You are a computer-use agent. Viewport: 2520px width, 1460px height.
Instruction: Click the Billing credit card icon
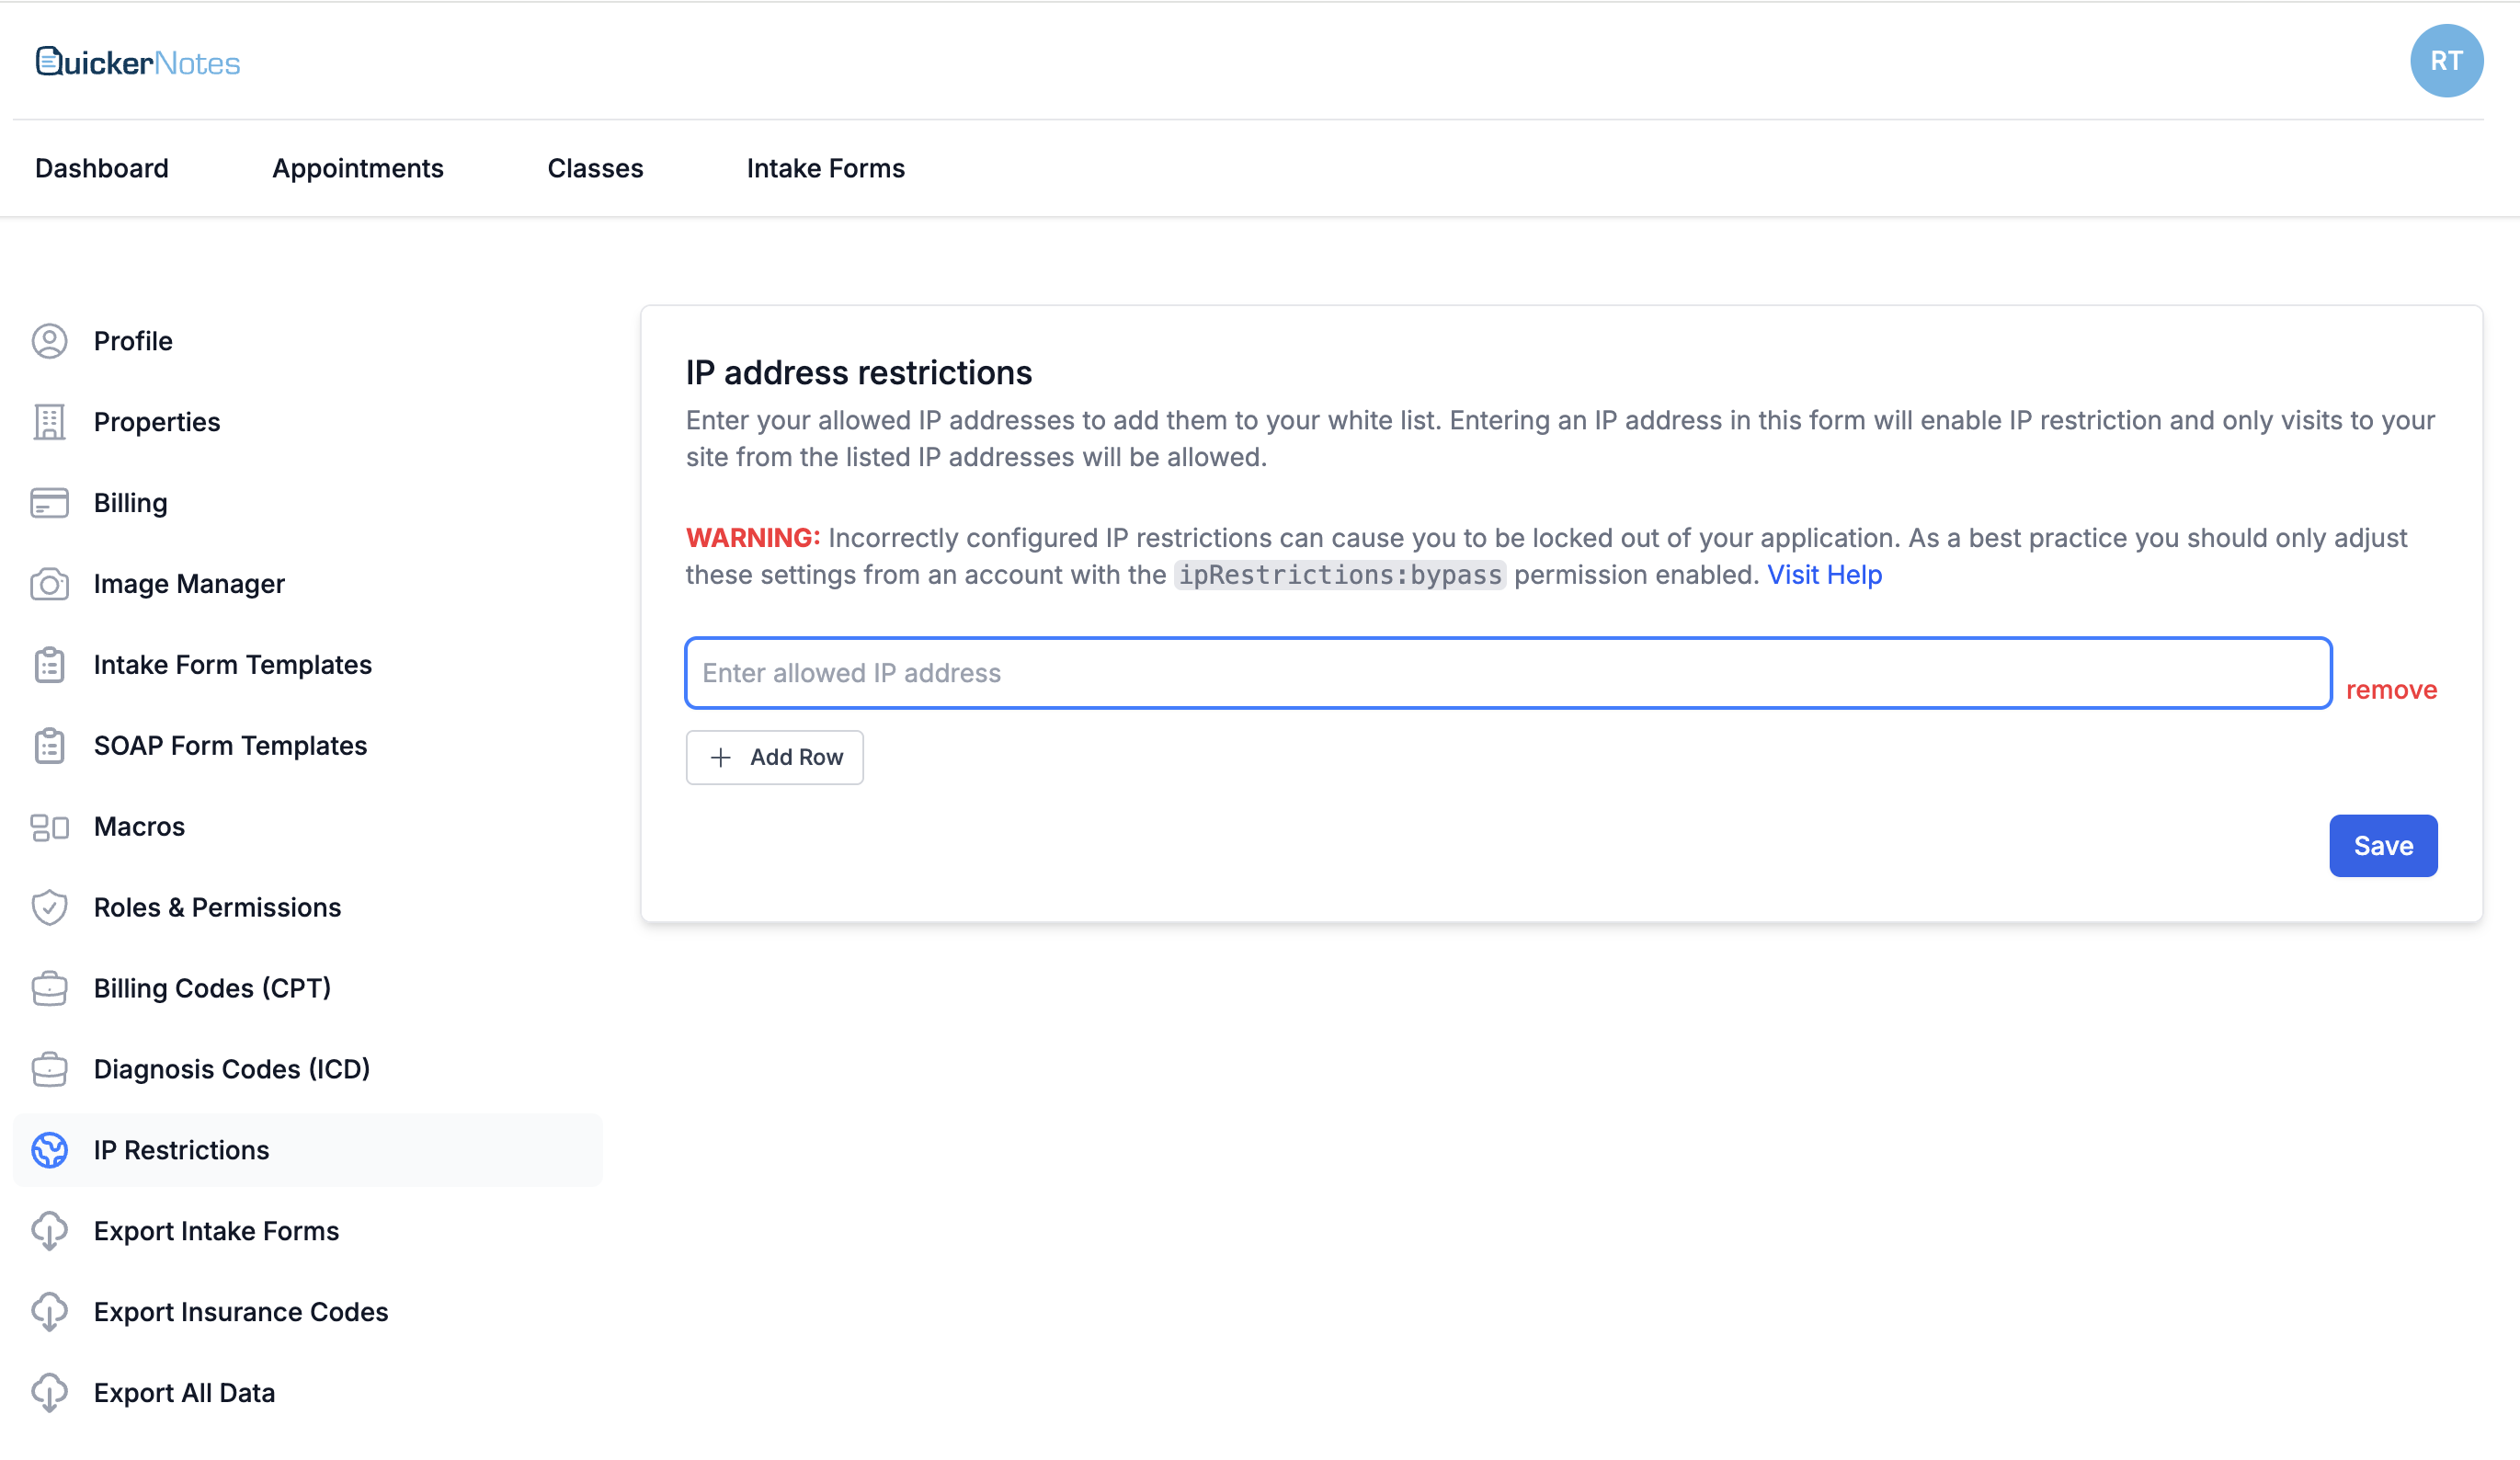coord(49,503)
